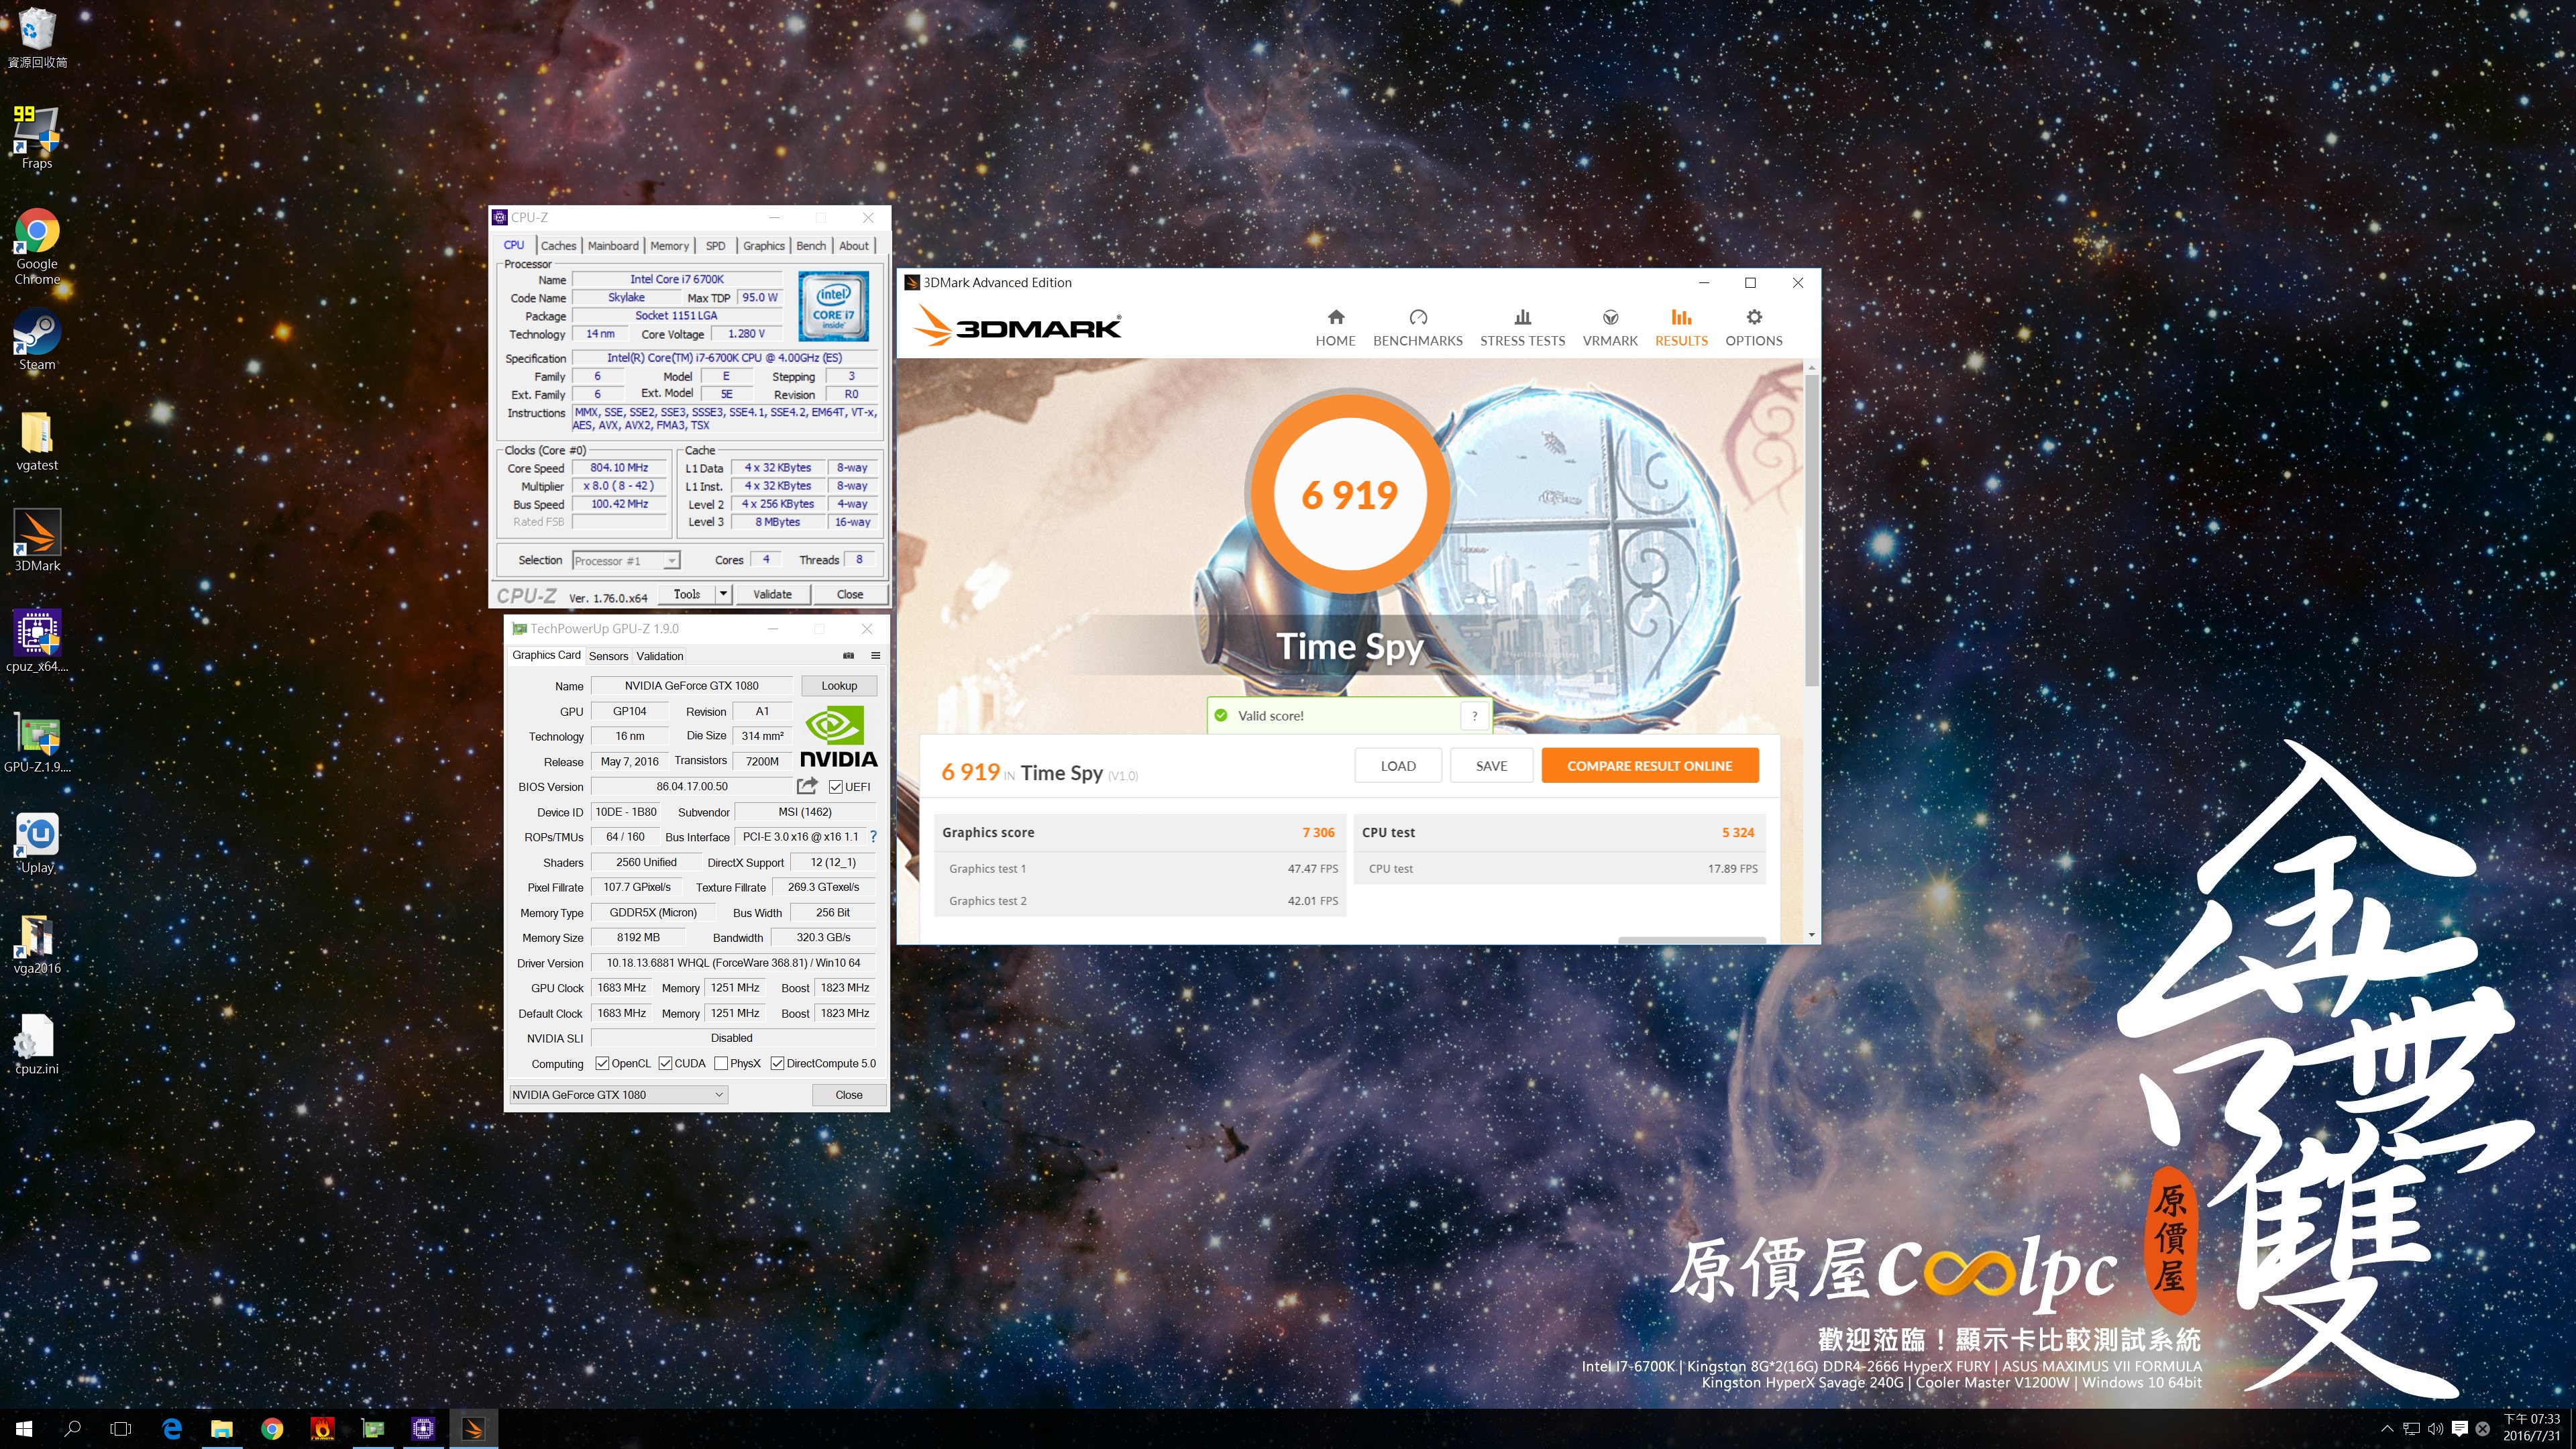
Task: Click 3DMark vertical scrollbar thumb
Action: [x=1811, y=530]
